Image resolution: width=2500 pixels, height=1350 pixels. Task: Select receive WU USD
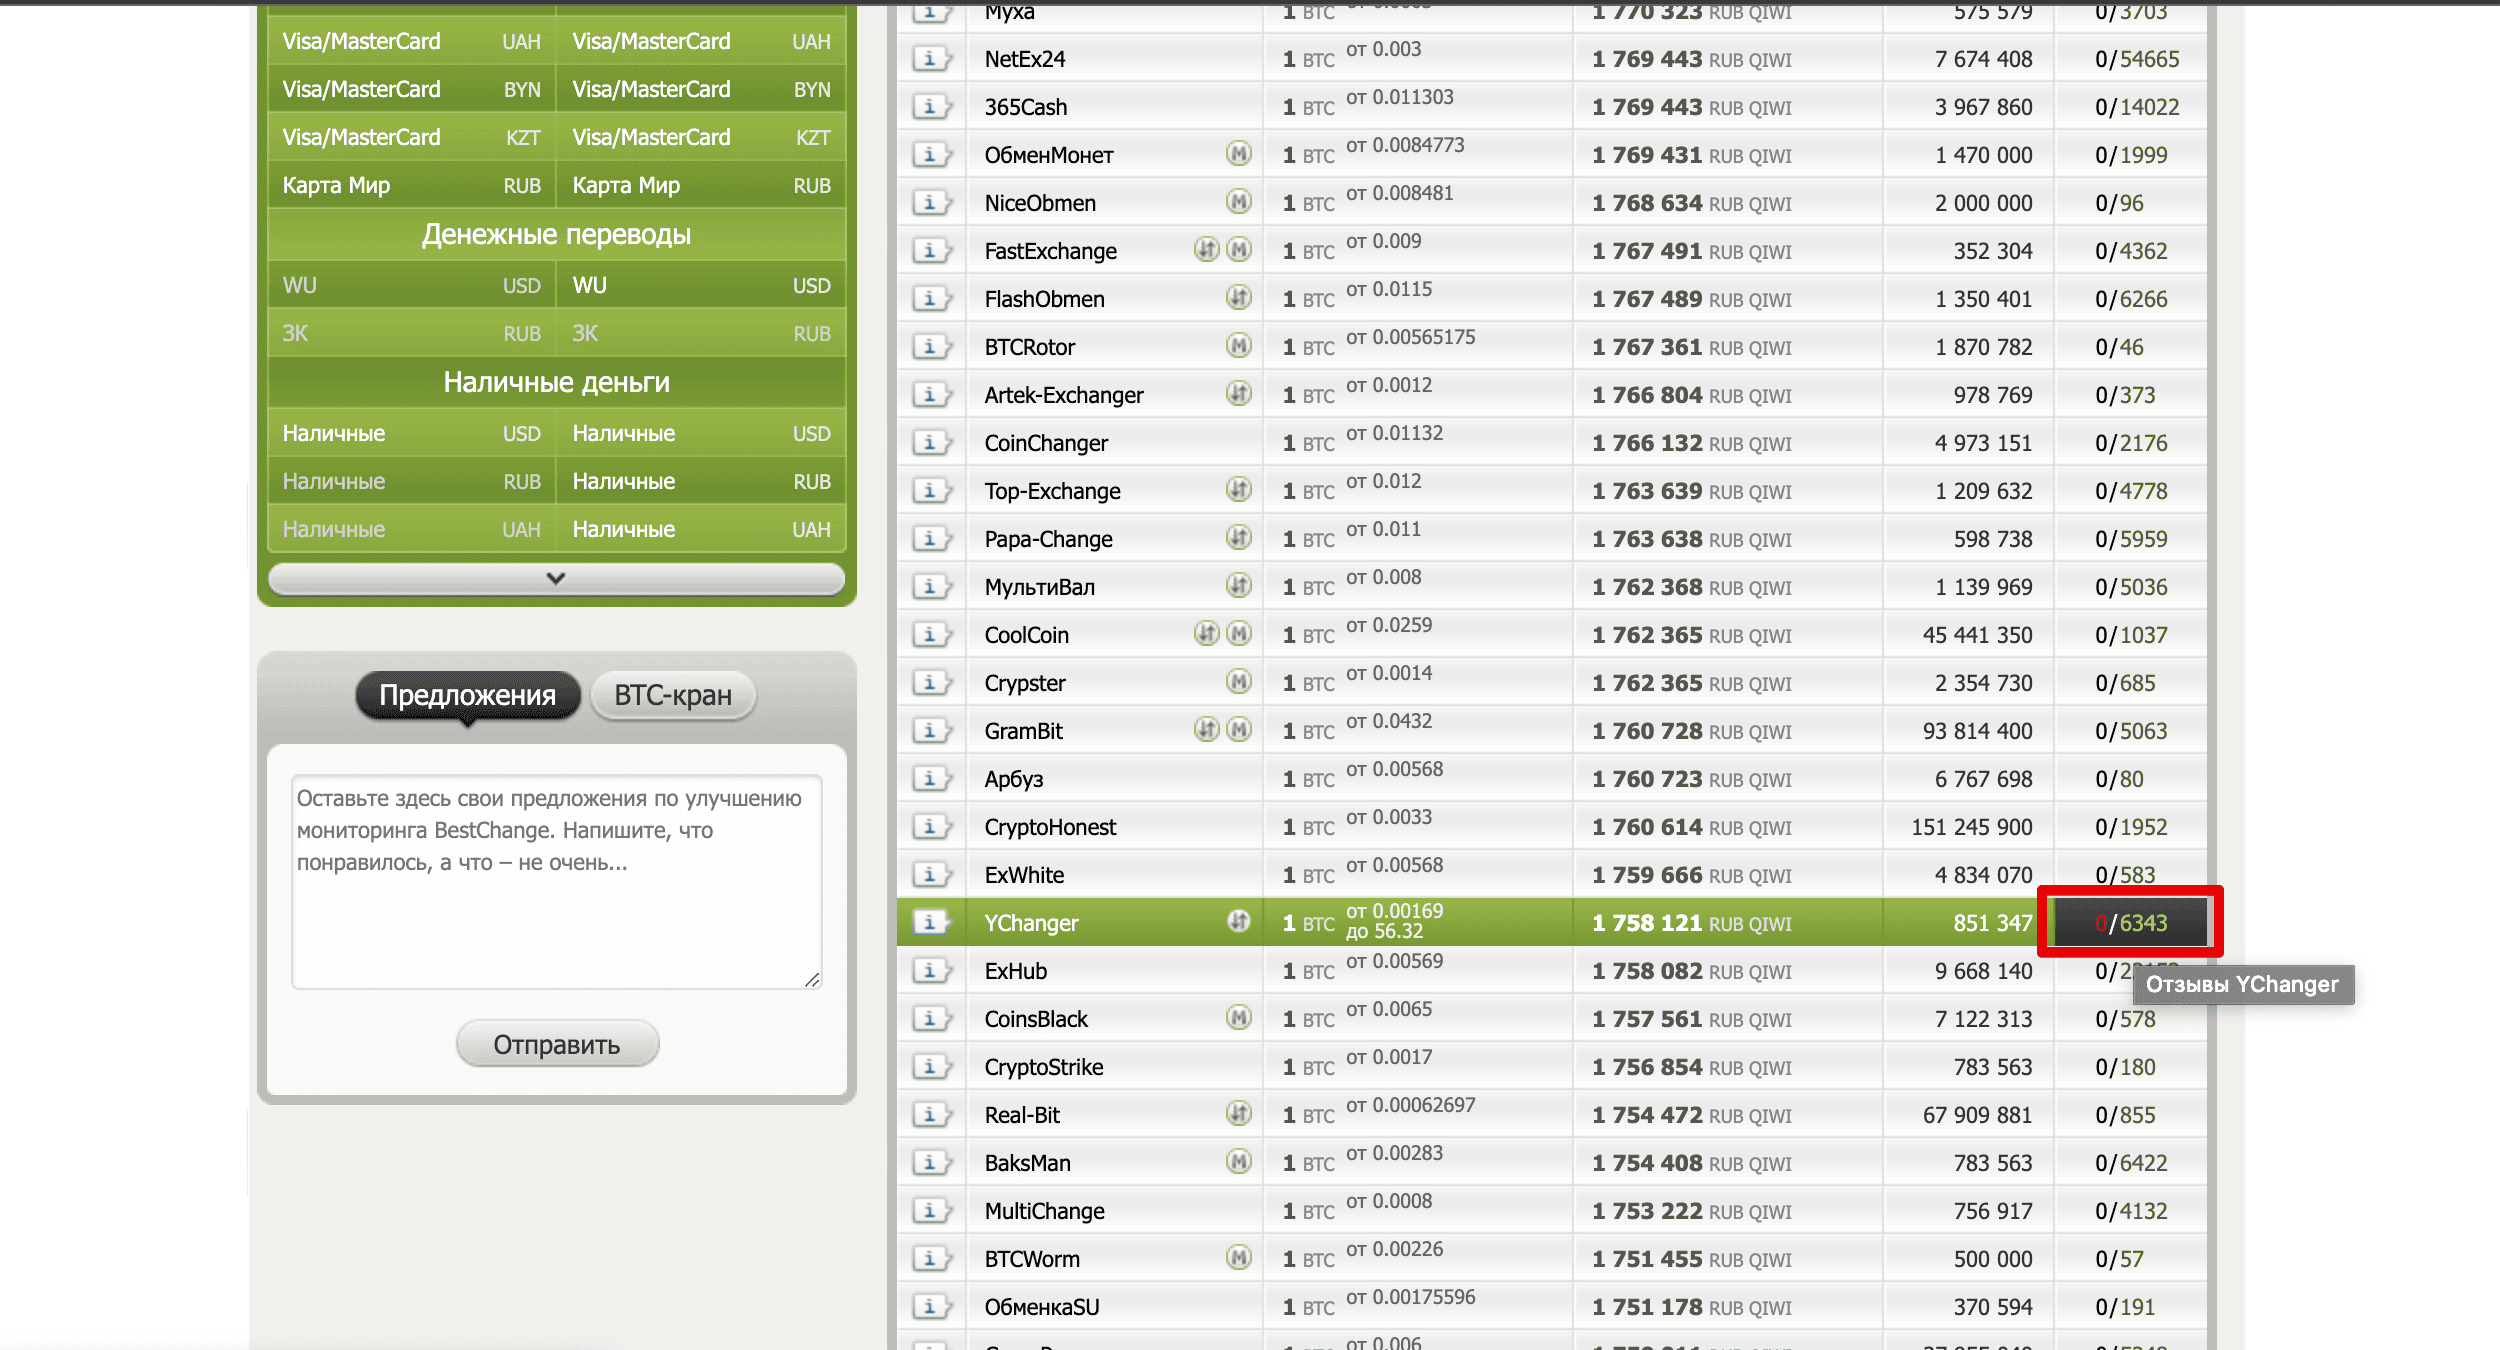(x=701, y=286)
